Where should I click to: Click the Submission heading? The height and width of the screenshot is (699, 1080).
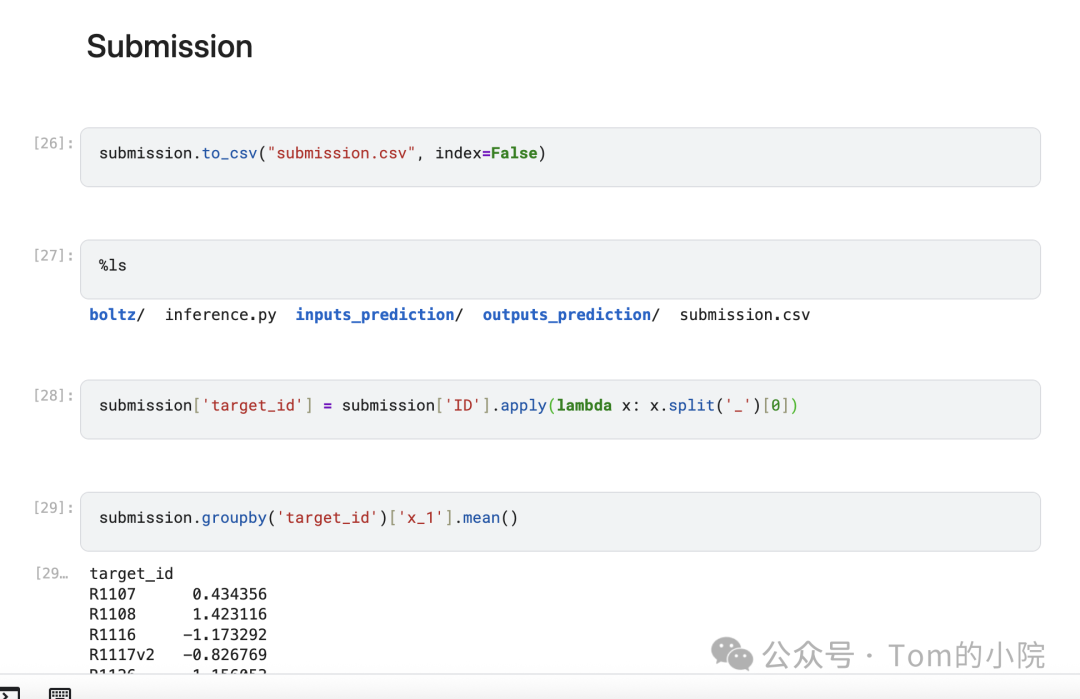click(x=169, y=47)
